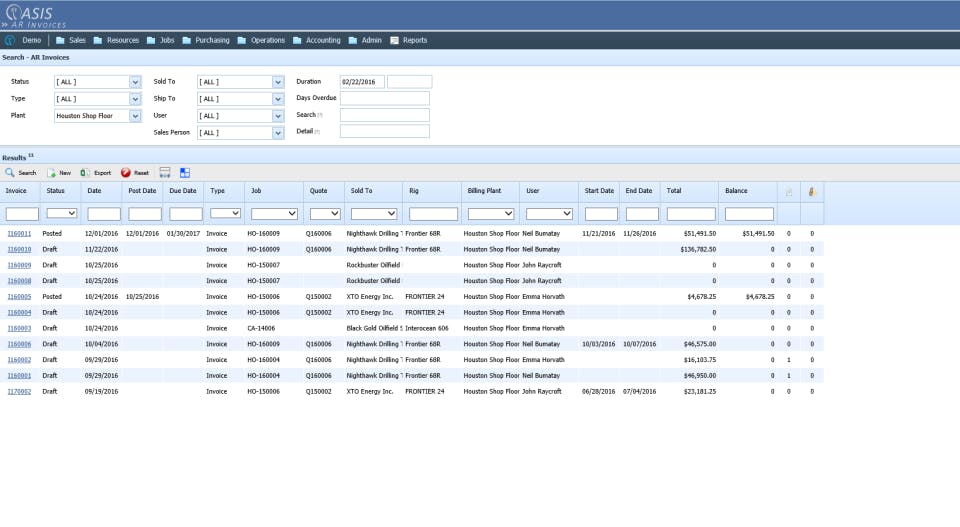Click the column filter row toggle icon
Image resolution: width=960 pixels, height=527 pixels.
(165, 173)
